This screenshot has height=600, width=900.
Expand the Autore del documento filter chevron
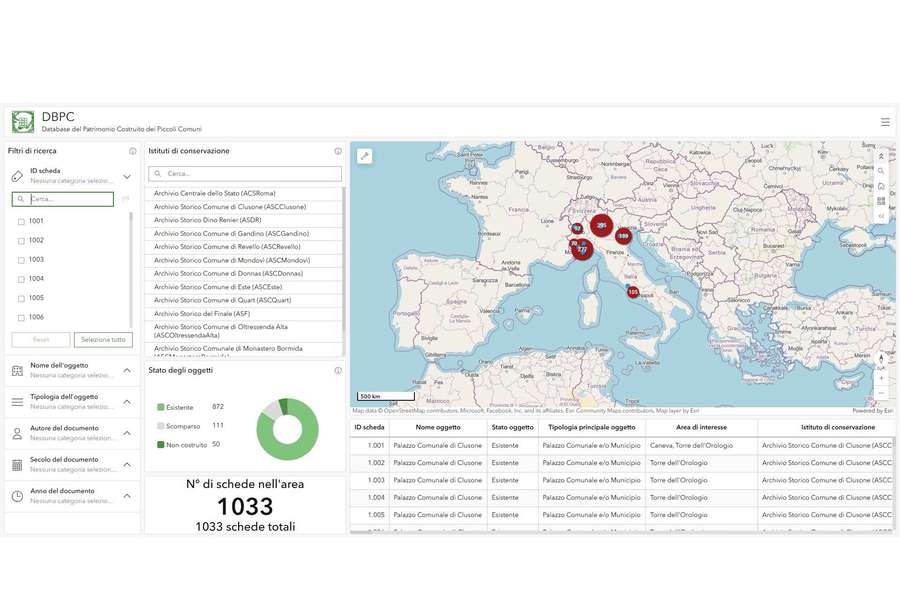[x=127, y=433]
